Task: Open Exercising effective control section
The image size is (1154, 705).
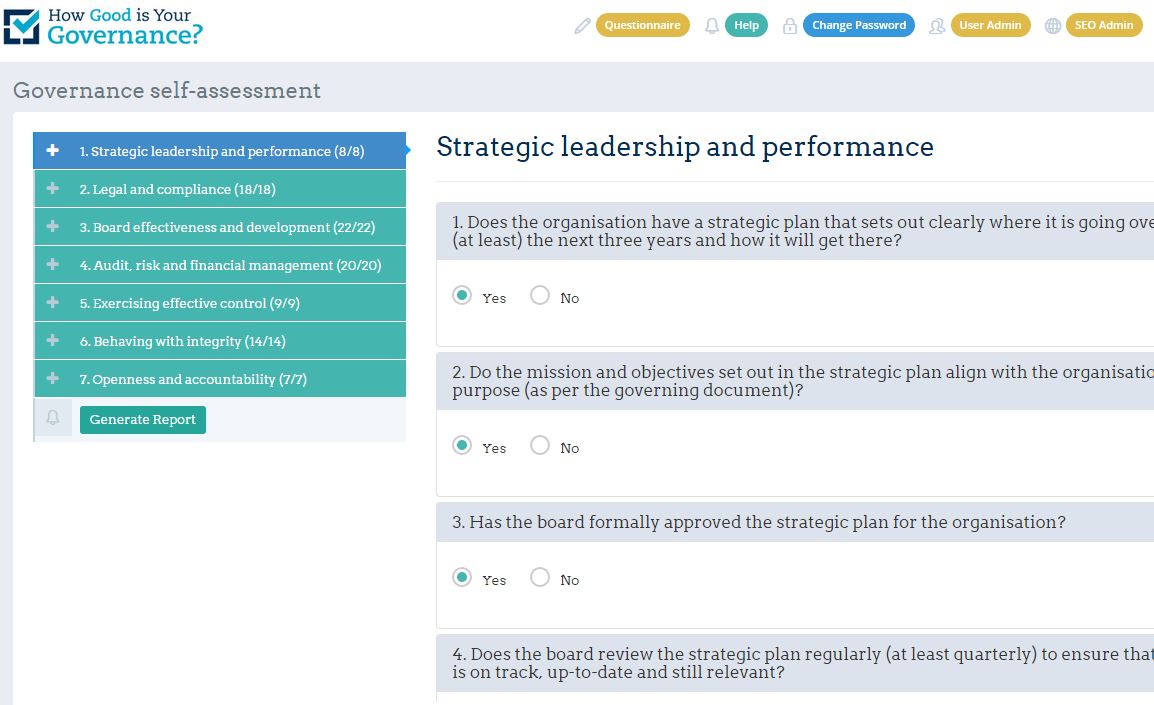Action: pyautogui.click(x=219, y=302)
